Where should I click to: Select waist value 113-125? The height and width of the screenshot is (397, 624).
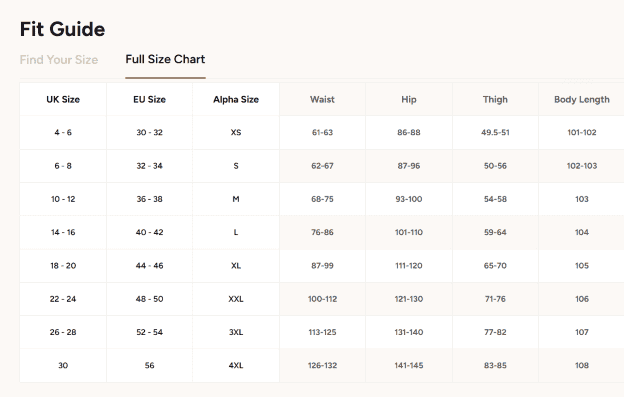(322, 332)
